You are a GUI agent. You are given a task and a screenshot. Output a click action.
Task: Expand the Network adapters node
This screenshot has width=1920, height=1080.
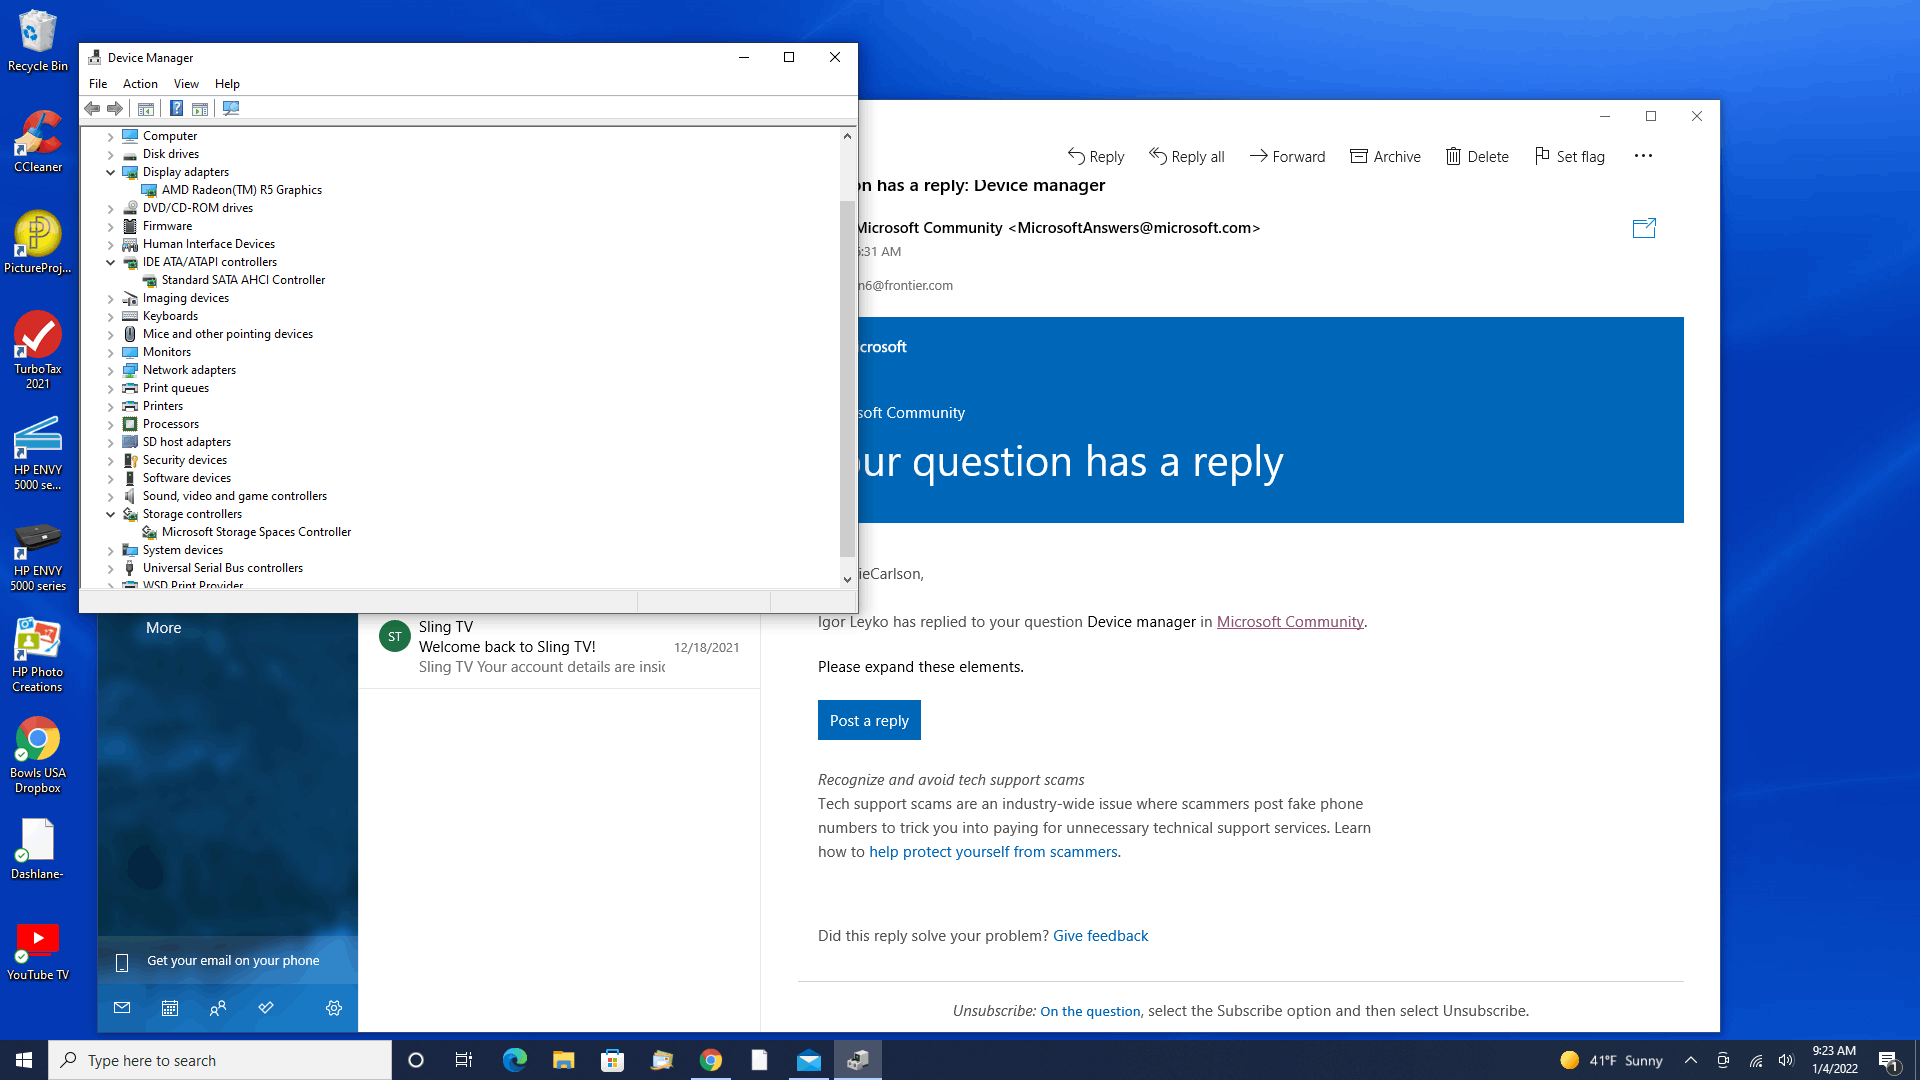coord(111,370)
